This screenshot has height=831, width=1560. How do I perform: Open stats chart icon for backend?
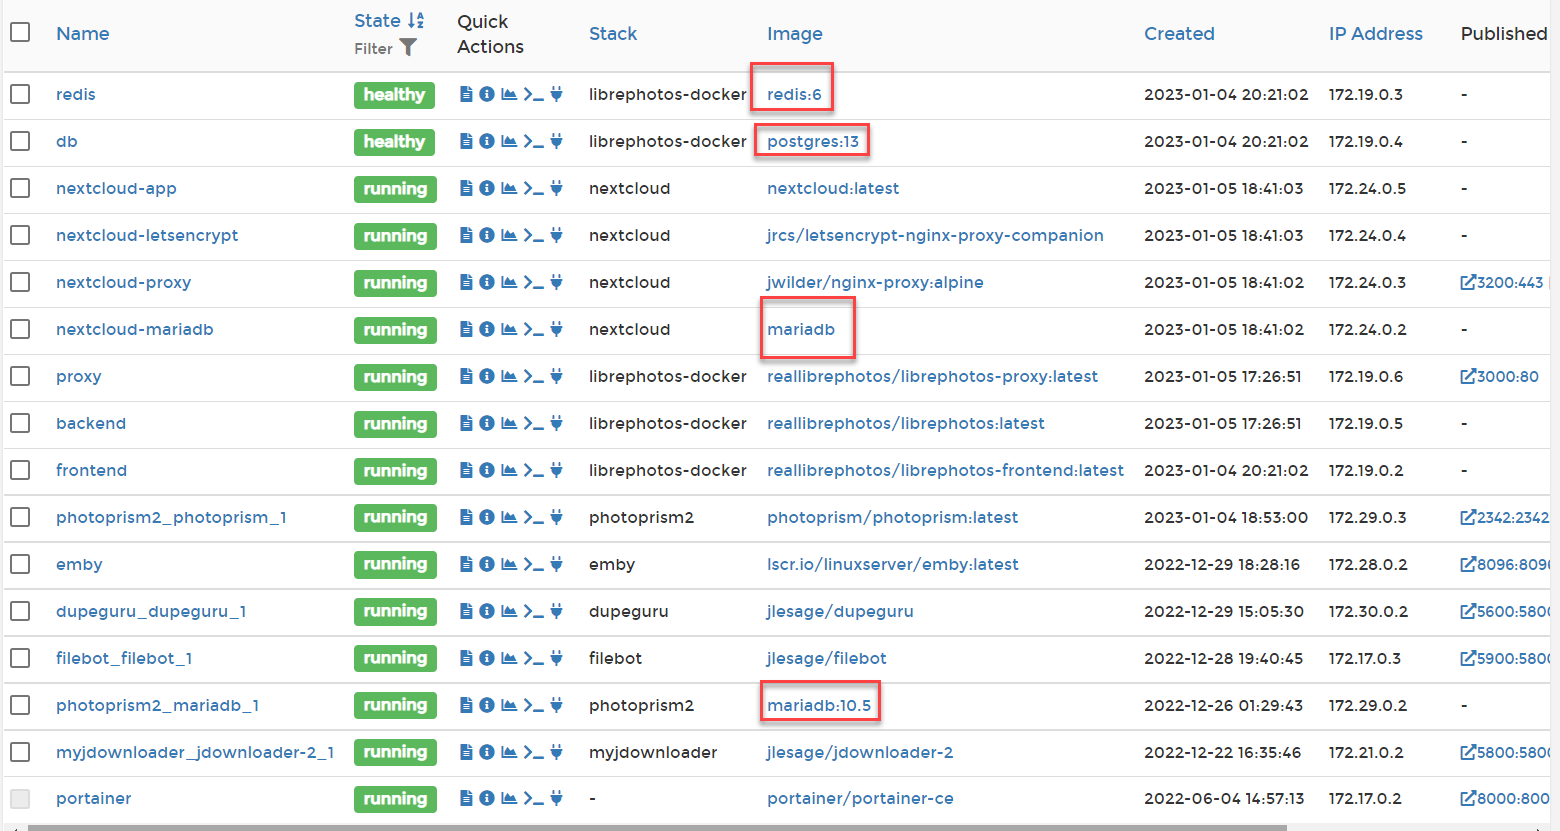point(509,423)
